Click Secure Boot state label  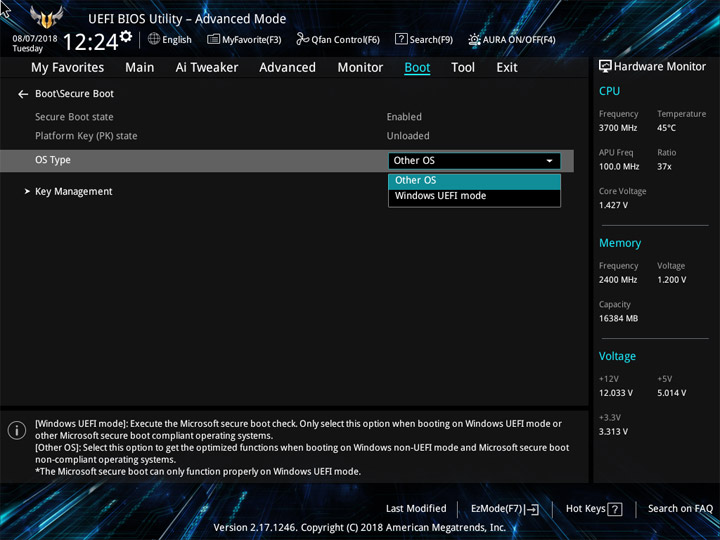pos(74,117)
